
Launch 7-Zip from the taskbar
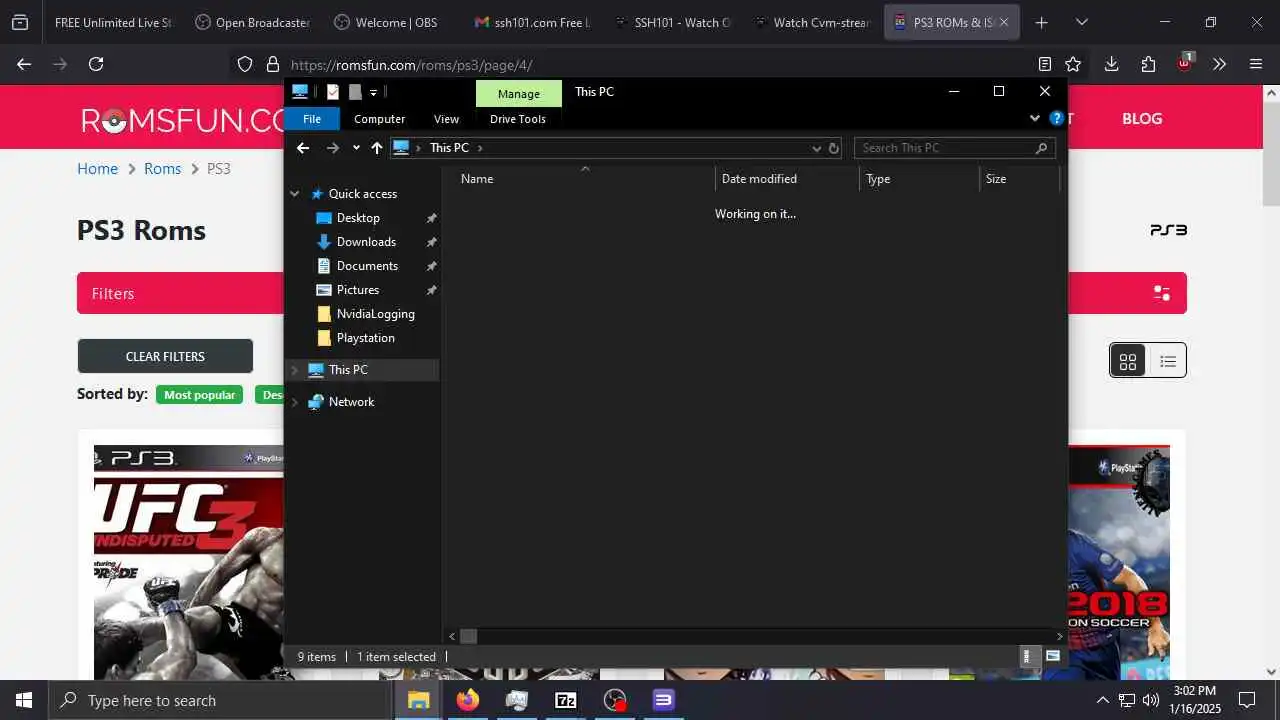coord(566,700)
